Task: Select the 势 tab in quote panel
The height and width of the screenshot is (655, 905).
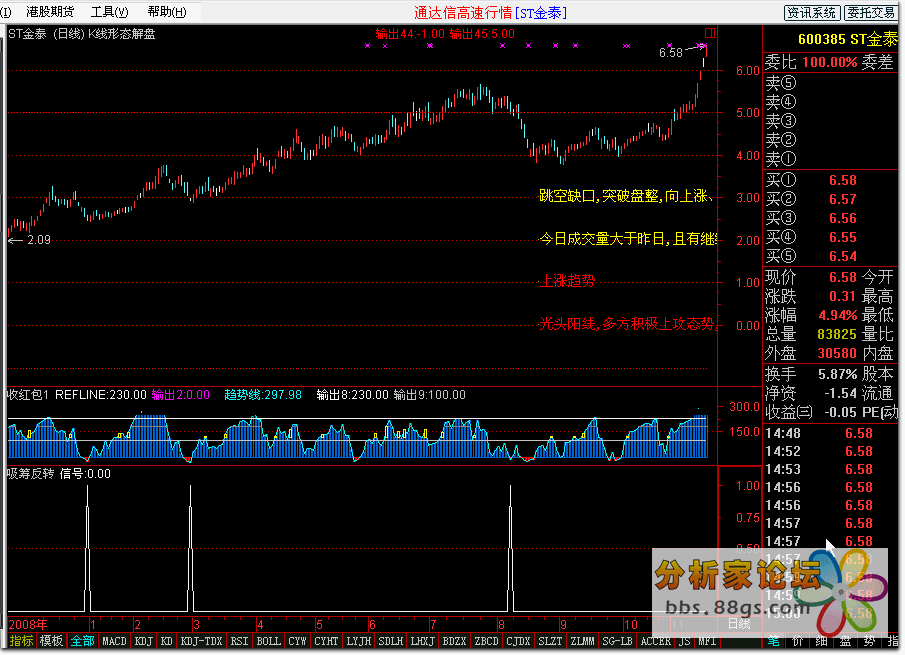Action: 869,641
